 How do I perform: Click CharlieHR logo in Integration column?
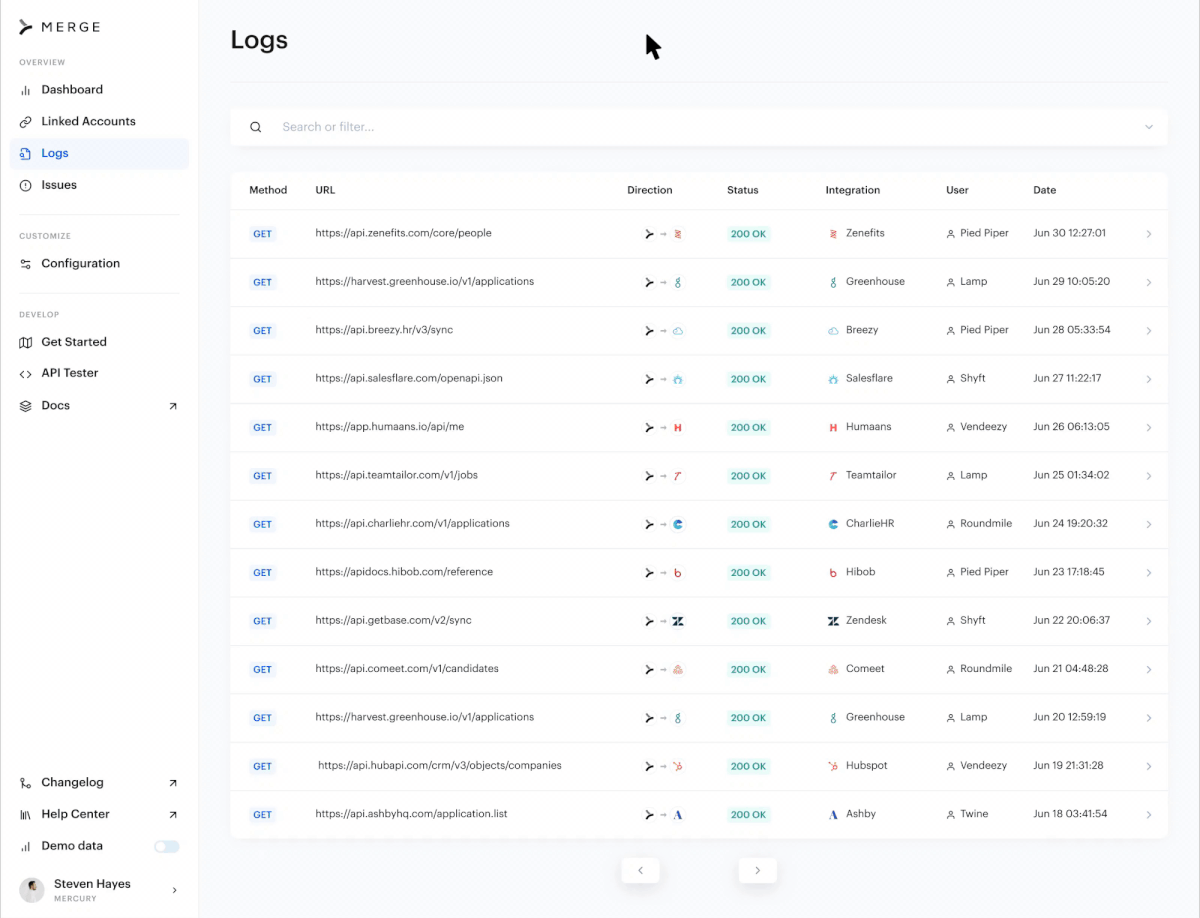point(833,524)
